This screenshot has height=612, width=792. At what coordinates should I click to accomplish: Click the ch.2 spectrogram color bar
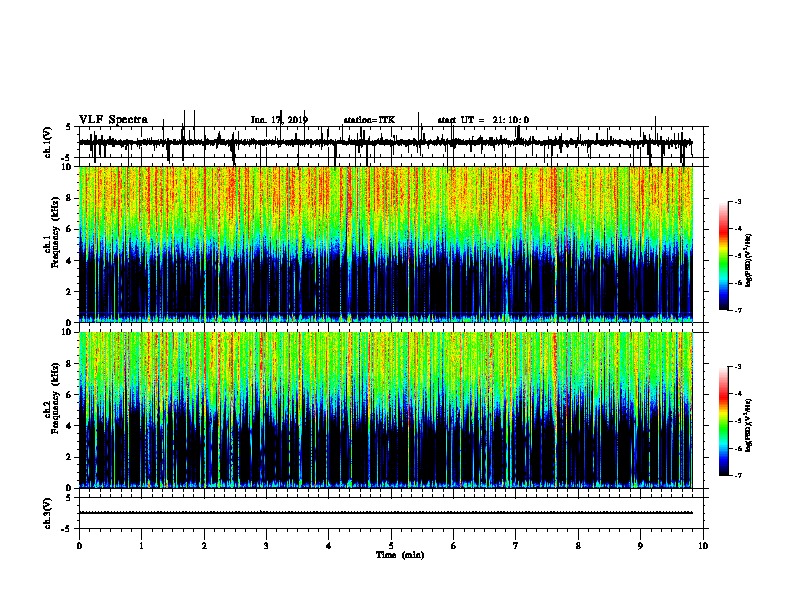pos(724,421)
